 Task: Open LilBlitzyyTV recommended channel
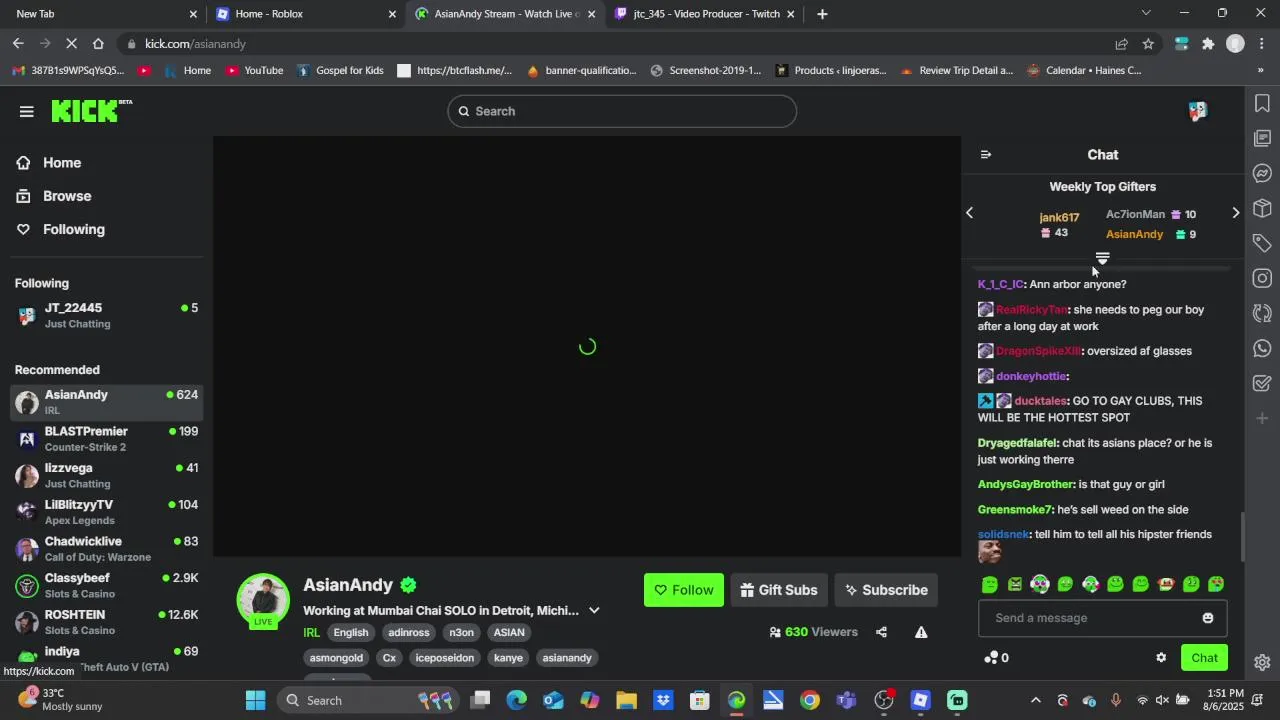(106, 512)
